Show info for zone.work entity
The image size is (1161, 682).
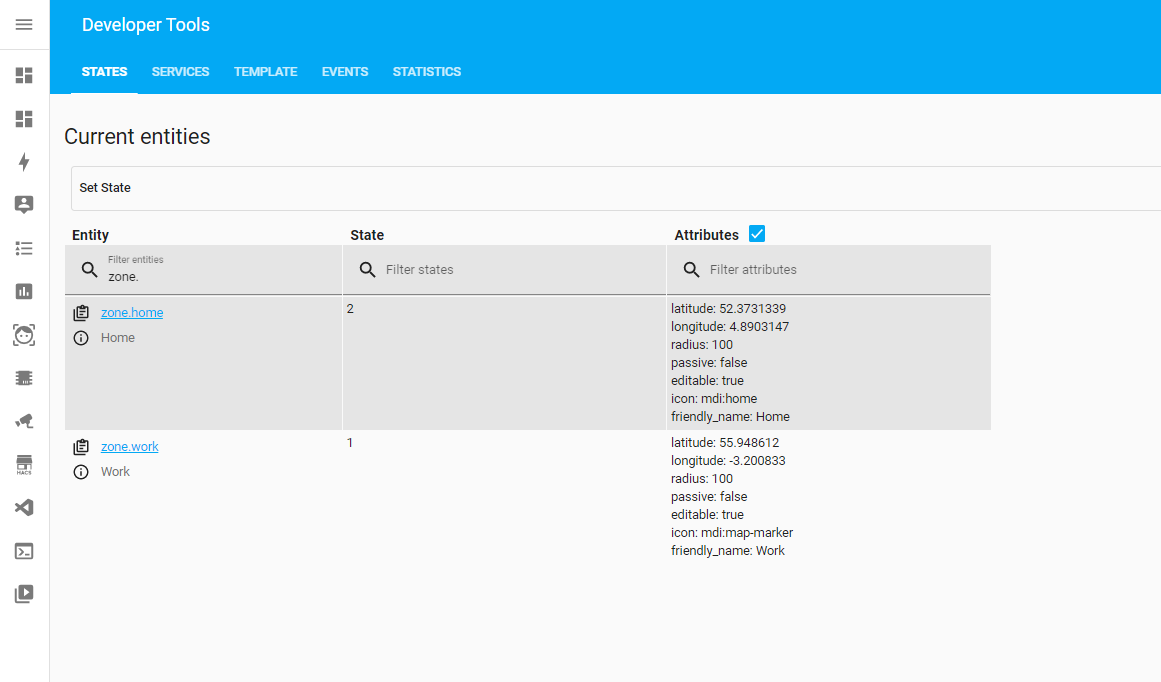[x=81, y=472]
